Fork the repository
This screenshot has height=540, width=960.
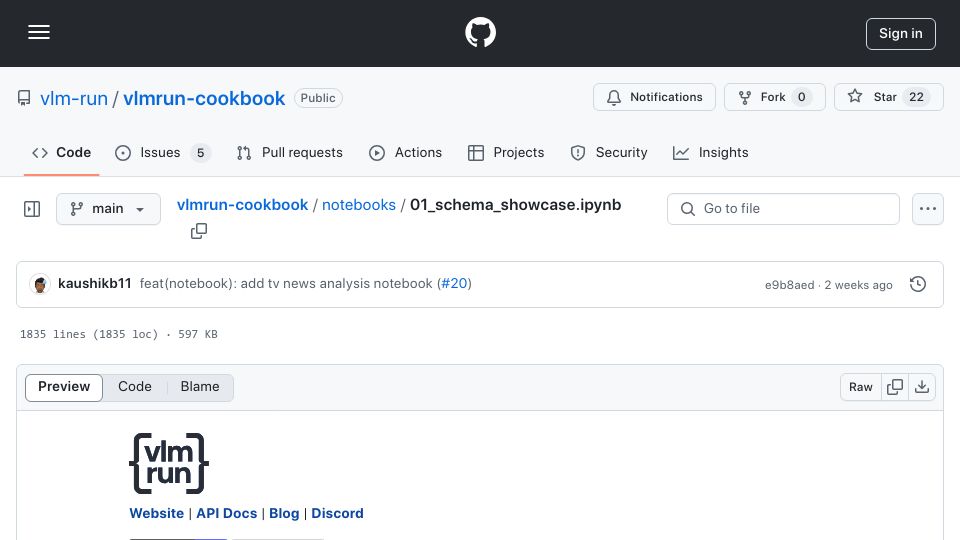774,97
